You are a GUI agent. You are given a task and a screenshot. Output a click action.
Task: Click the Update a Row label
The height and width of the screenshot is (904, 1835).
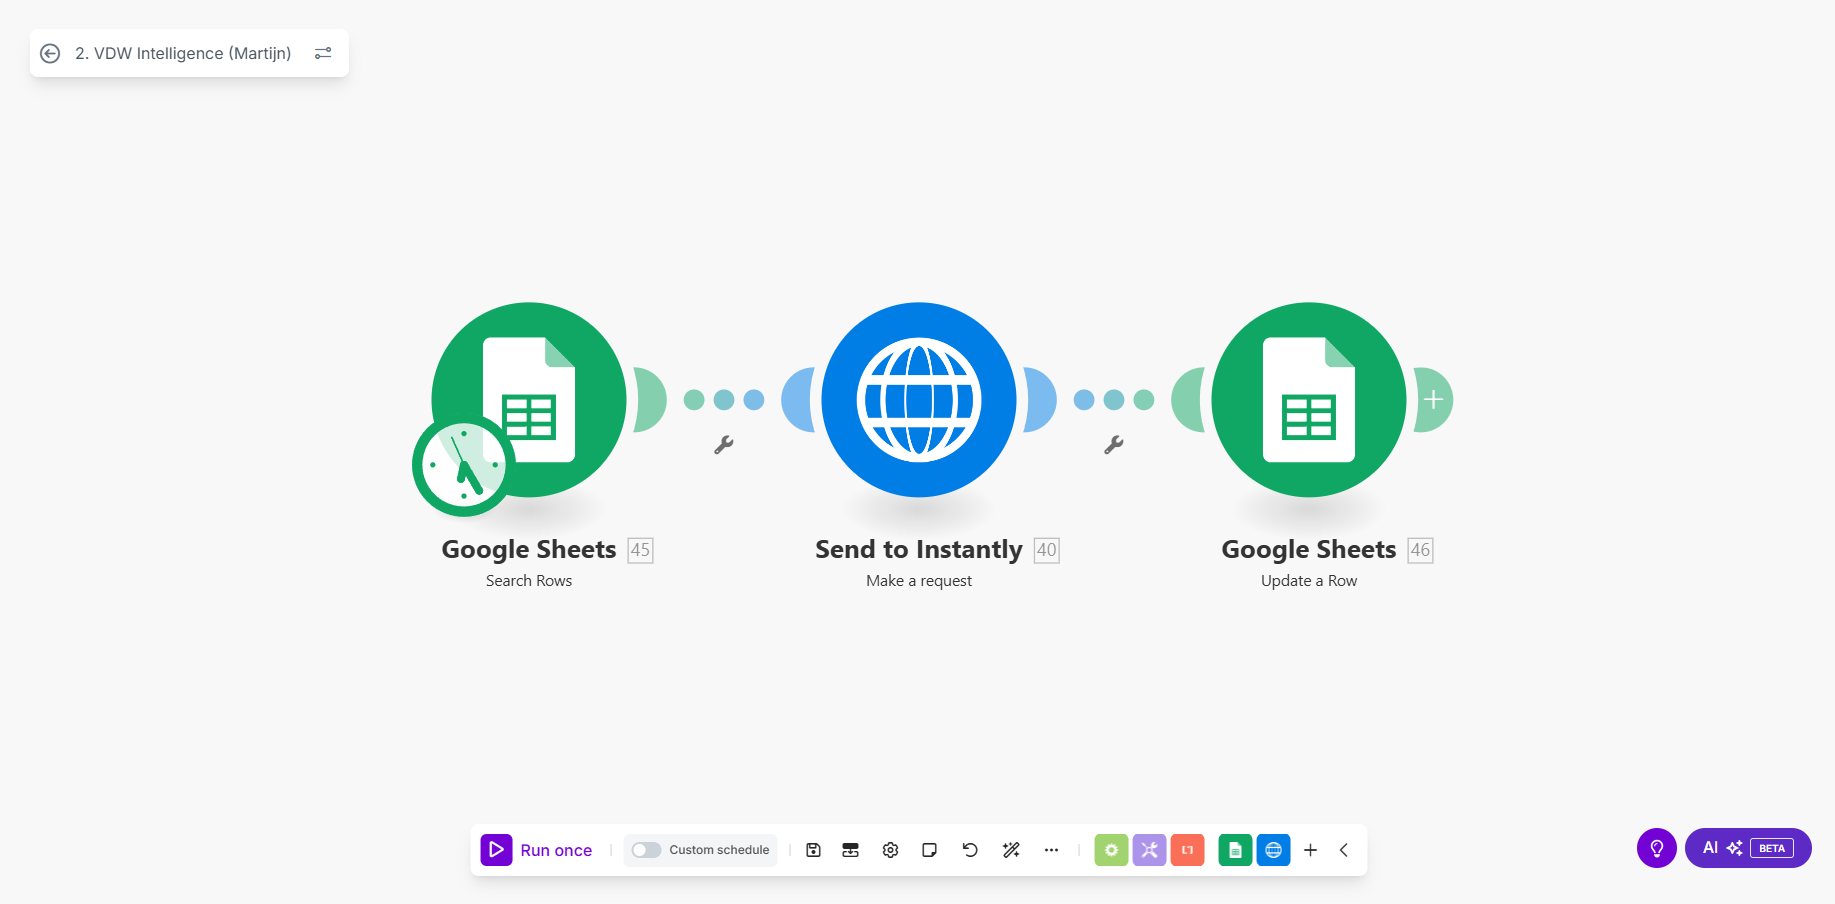pyautogui.click(x=1309, y=581)
